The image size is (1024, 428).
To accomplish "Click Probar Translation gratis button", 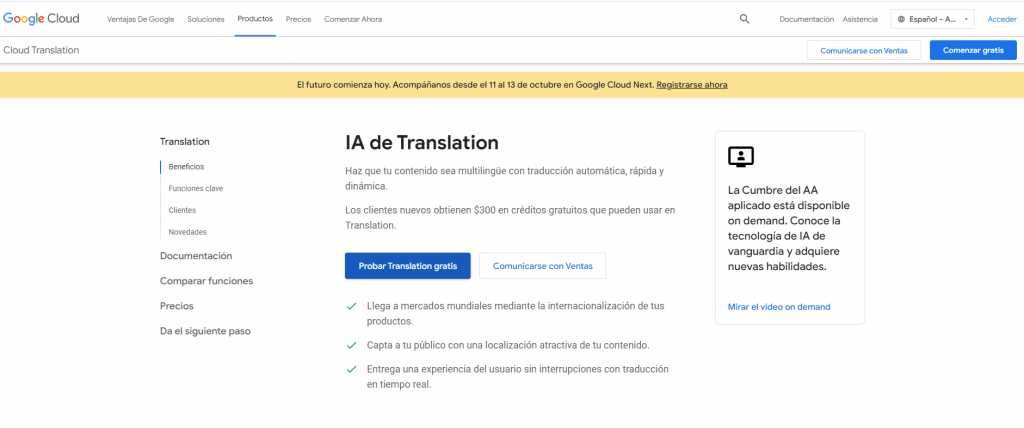I will [407, 266].
